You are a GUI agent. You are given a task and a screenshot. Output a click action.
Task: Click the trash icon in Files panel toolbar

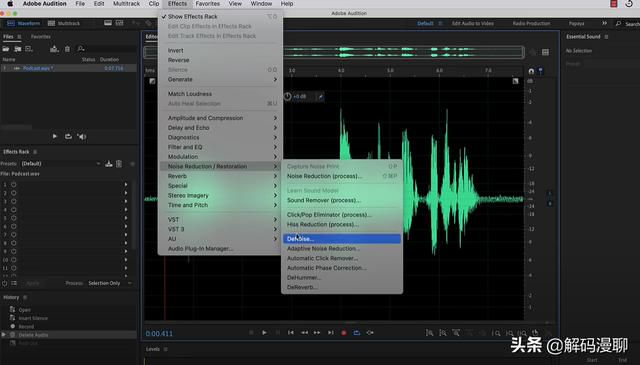pos(67,49)
